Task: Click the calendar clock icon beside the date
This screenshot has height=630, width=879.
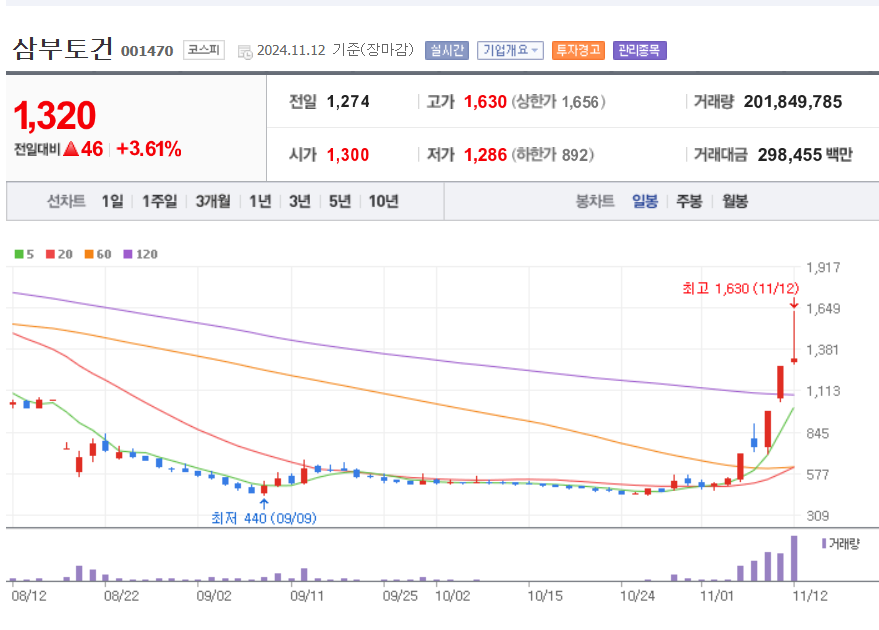Action: pyautogui.click(x=245, y=52)
